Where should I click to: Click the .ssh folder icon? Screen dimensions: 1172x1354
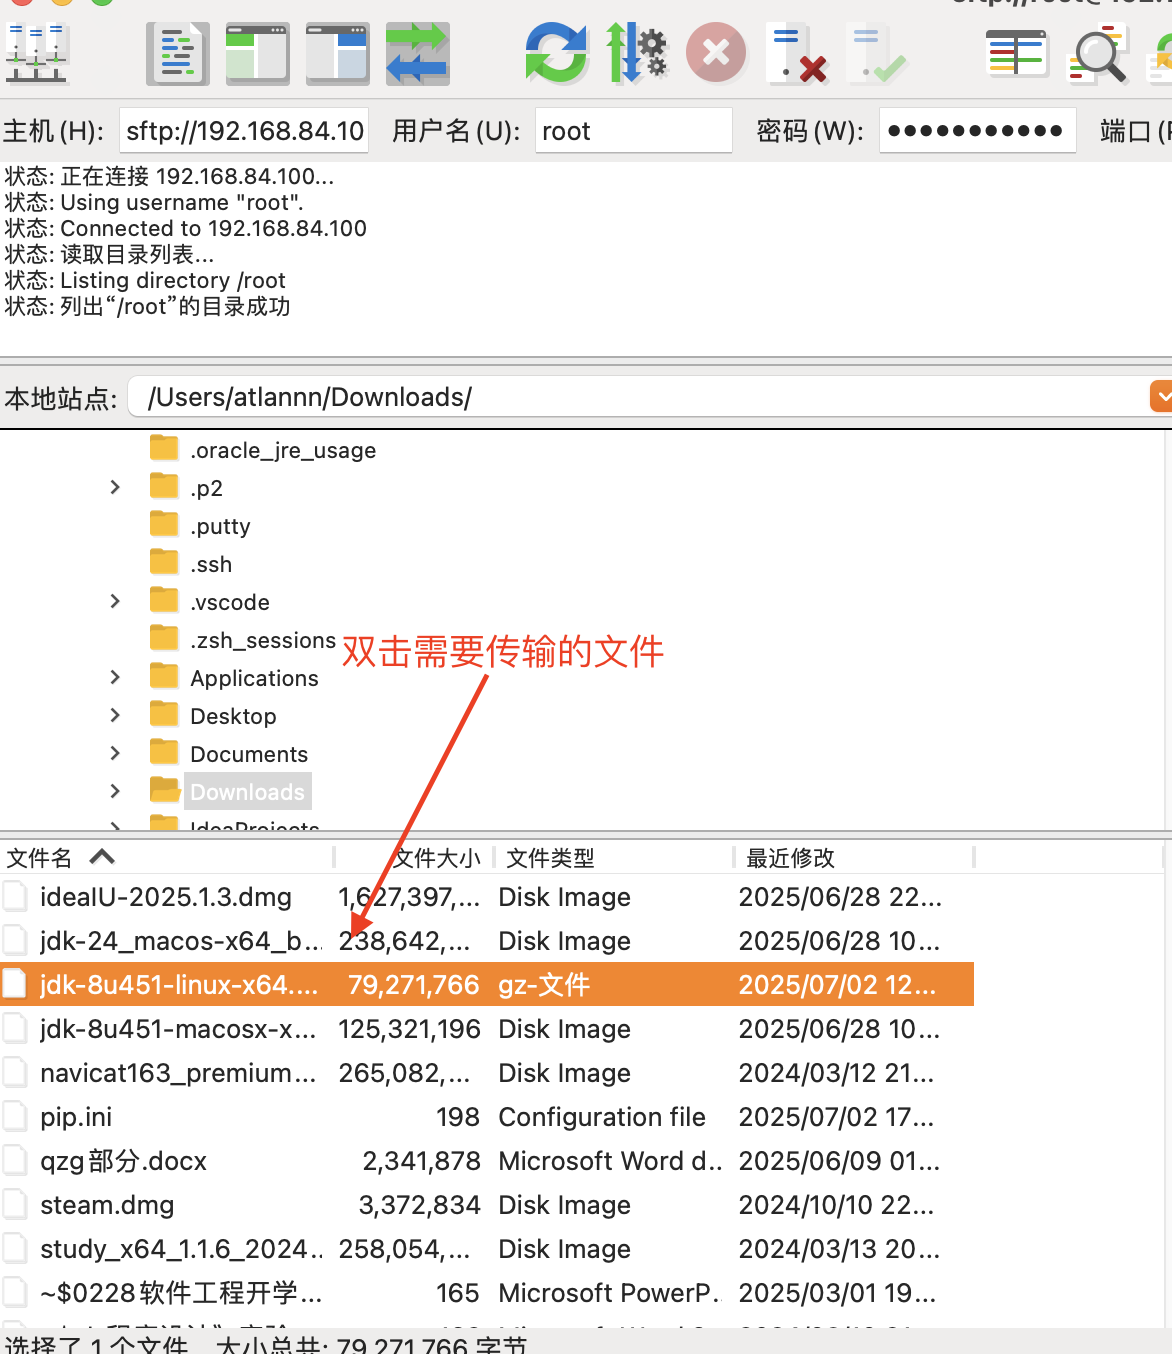click(164, 562)
